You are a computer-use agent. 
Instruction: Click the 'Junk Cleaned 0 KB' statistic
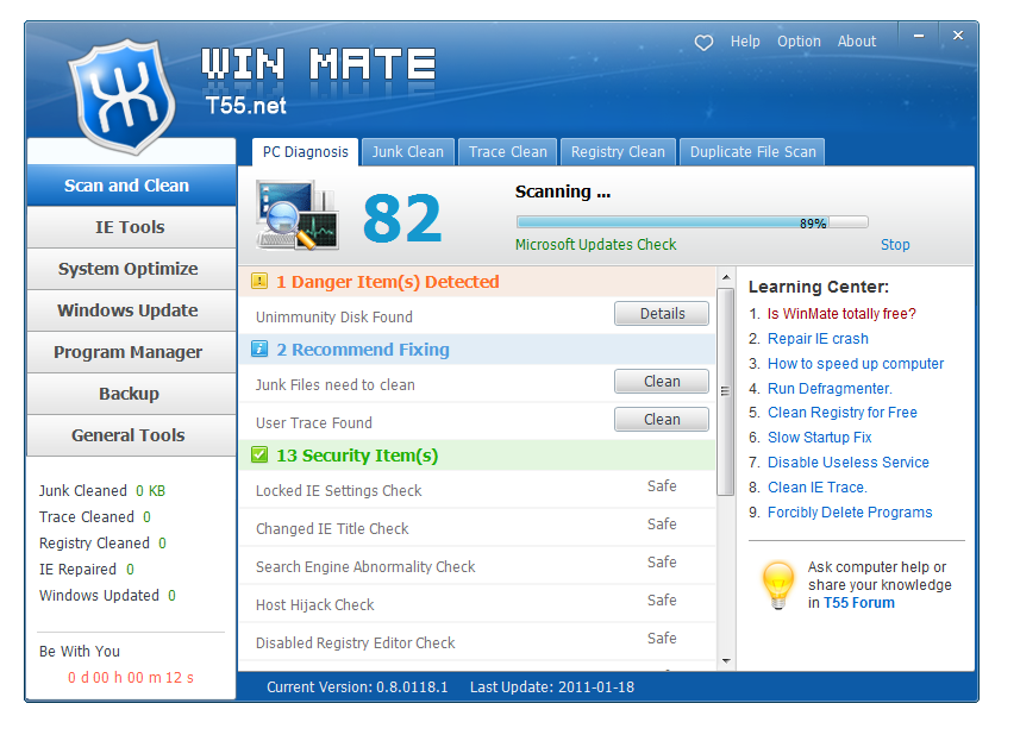tap(102, 491)
